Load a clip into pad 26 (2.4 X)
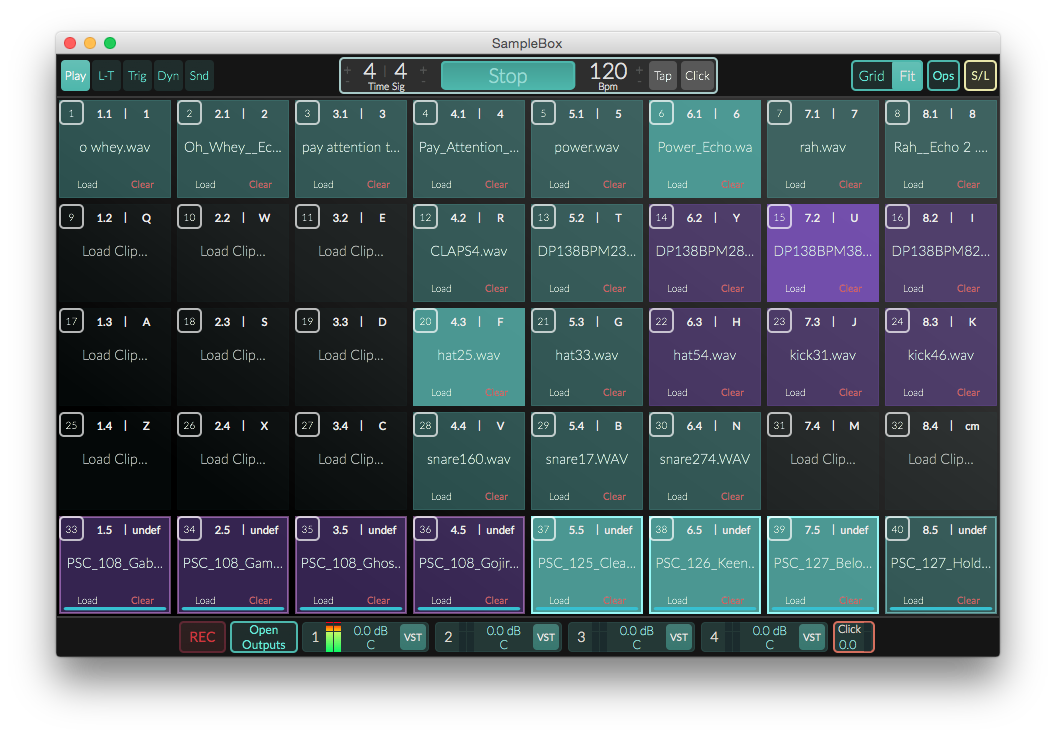The width and height of the screenshot is (1056, 737). pos(232,459)
